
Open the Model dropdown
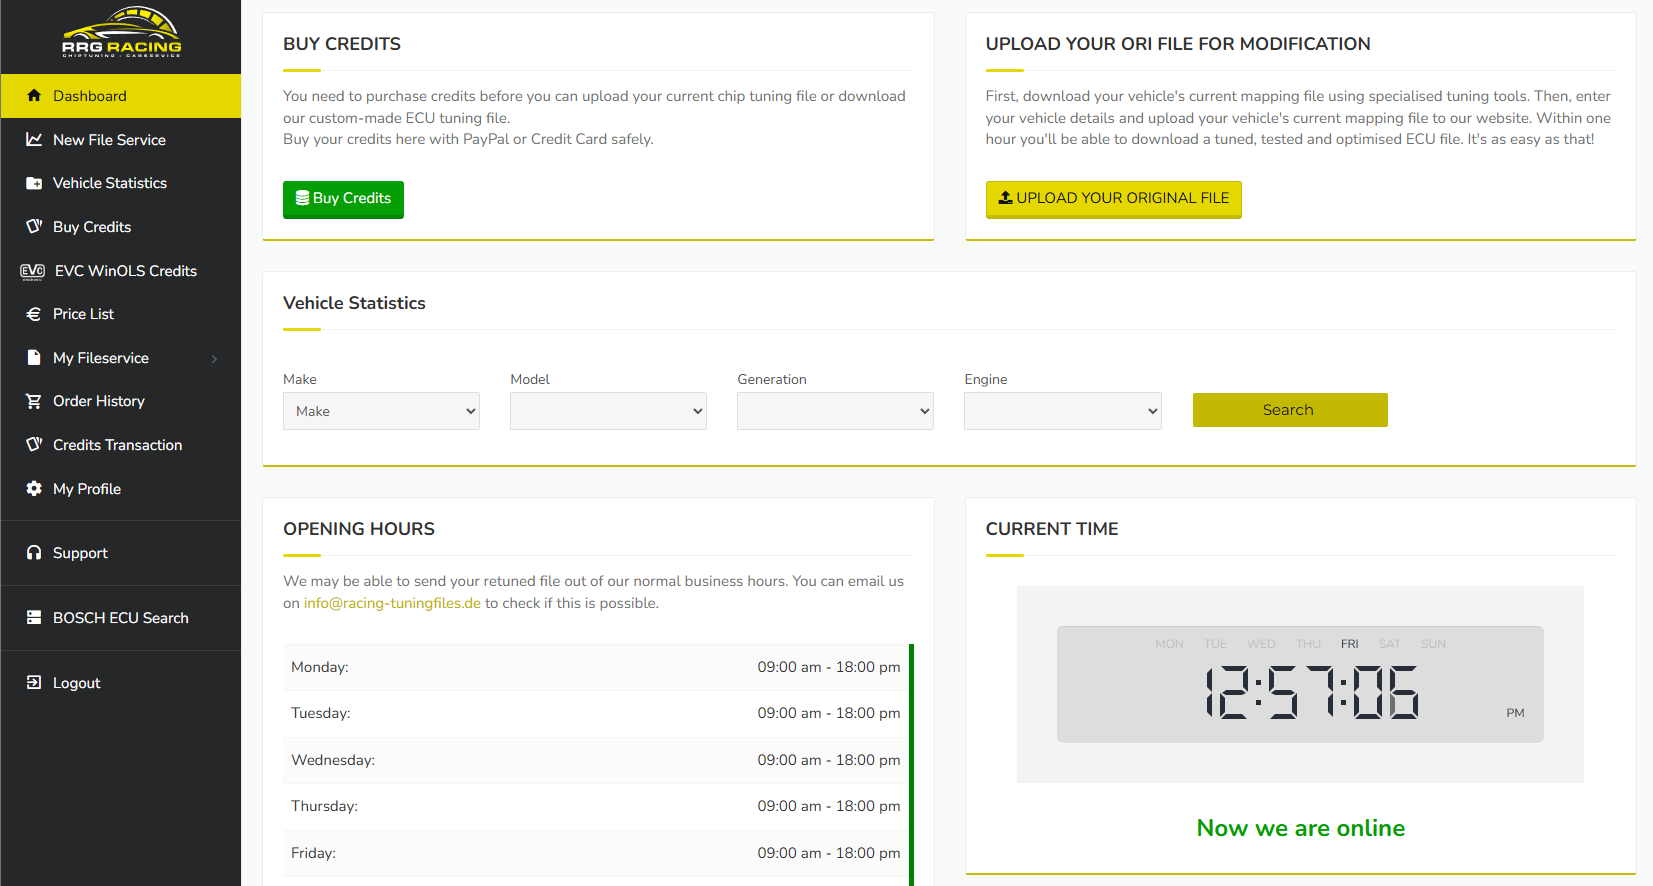tap(608, 411)
